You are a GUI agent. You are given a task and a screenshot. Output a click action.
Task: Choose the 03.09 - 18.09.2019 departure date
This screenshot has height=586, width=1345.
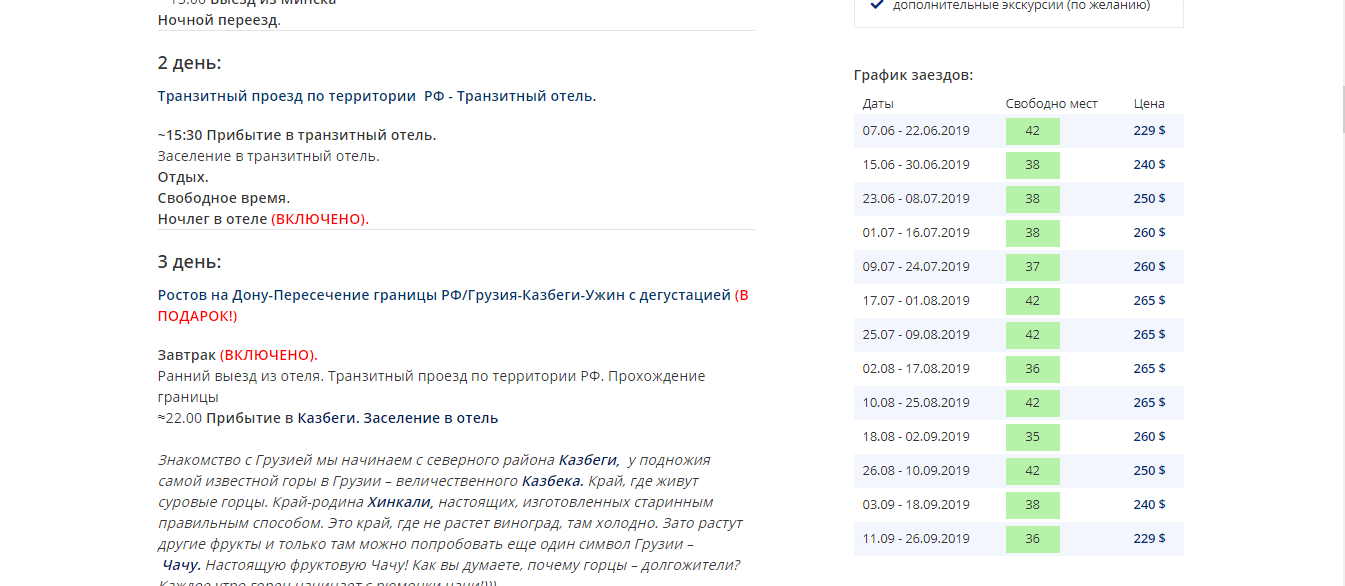coord(916,505)
